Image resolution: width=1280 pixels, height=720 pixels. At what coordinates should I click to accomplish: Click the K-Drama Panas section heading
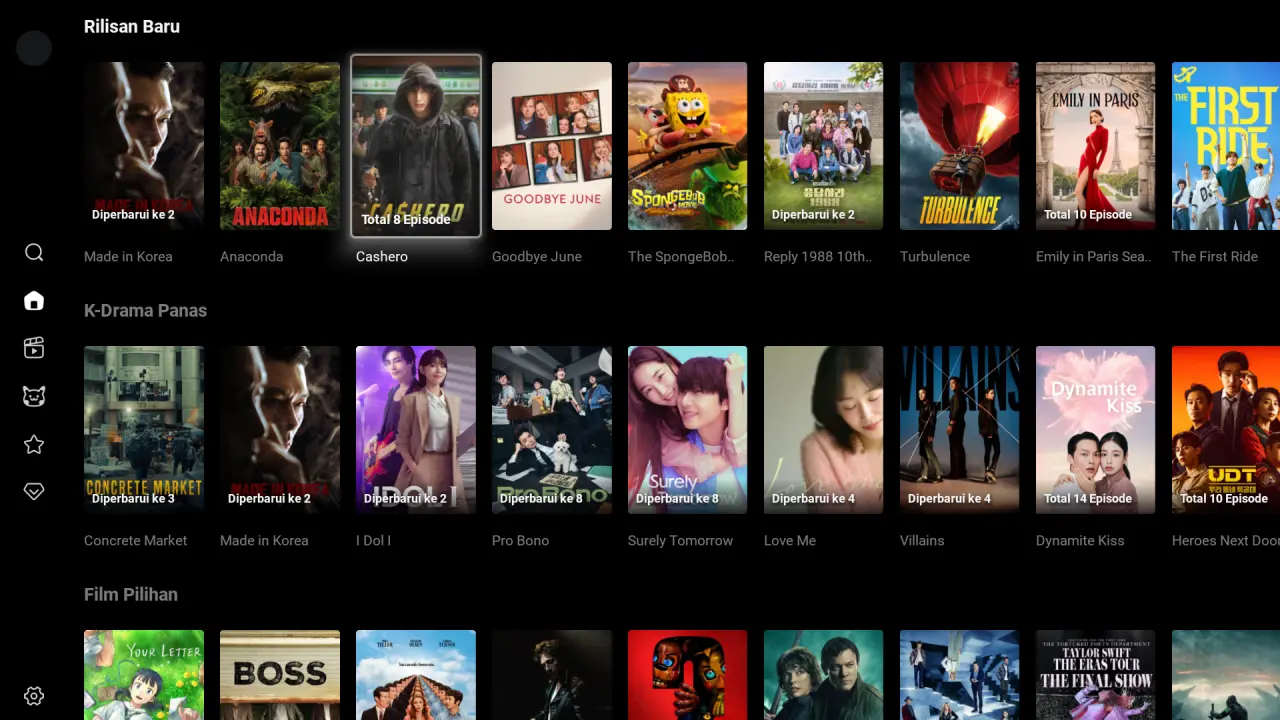pyautogui.click(x=145, y=310)
